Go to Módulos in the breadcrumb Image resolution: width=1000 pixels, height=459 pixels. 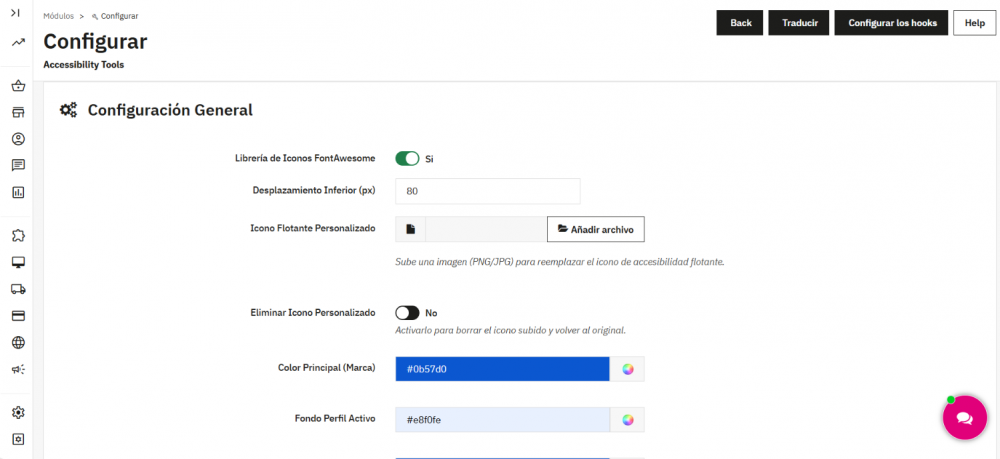pos(58,16)
